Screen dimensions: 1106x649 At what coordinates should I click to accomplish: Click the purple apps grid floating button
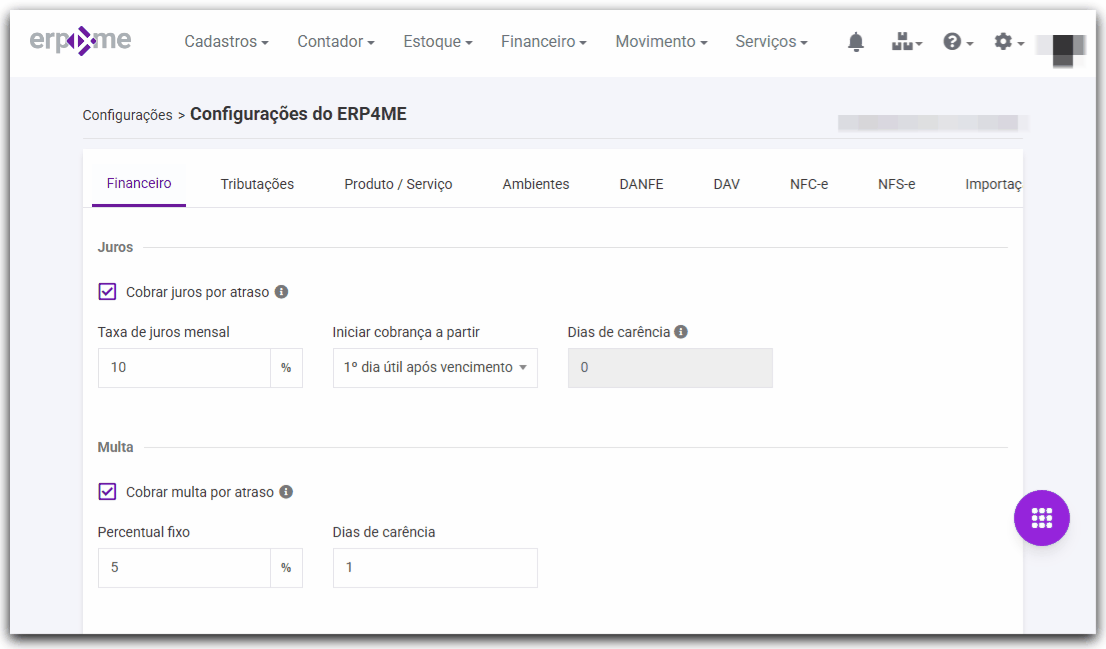pyautogui.click(x=1042, y=518)
